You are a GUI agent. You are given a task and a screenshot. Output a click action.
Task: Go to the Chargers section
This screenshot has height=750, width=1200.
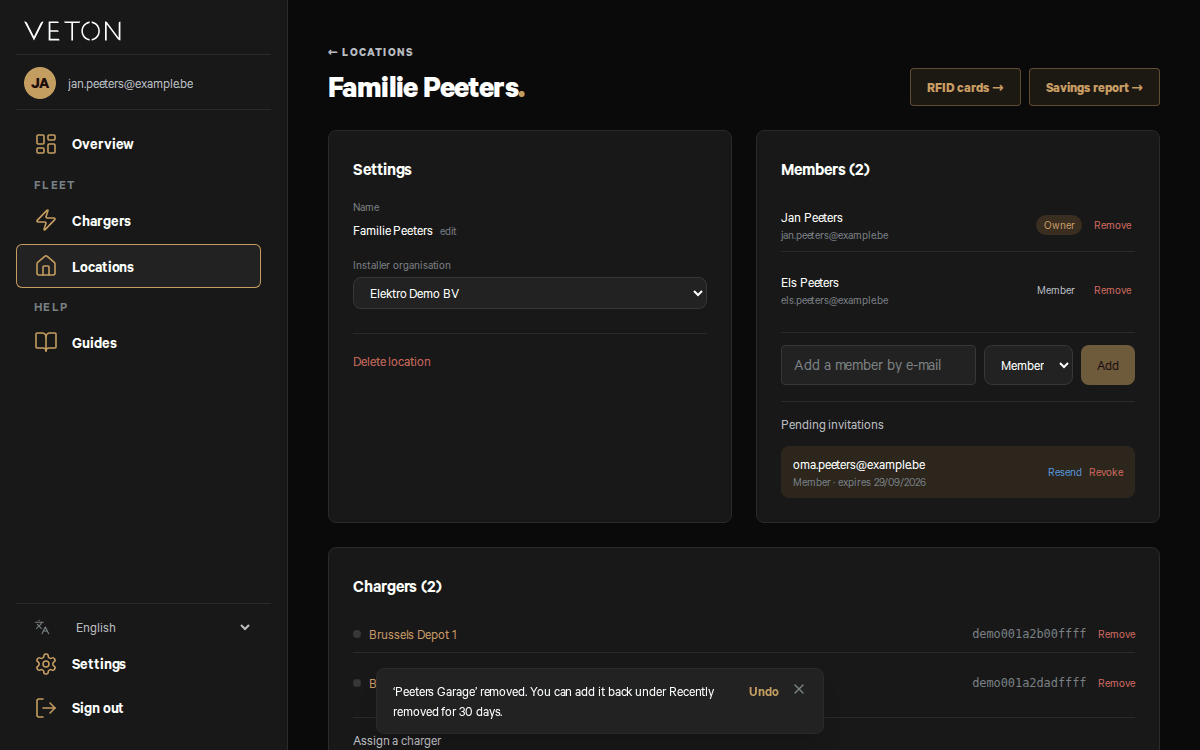click(138, 221)
